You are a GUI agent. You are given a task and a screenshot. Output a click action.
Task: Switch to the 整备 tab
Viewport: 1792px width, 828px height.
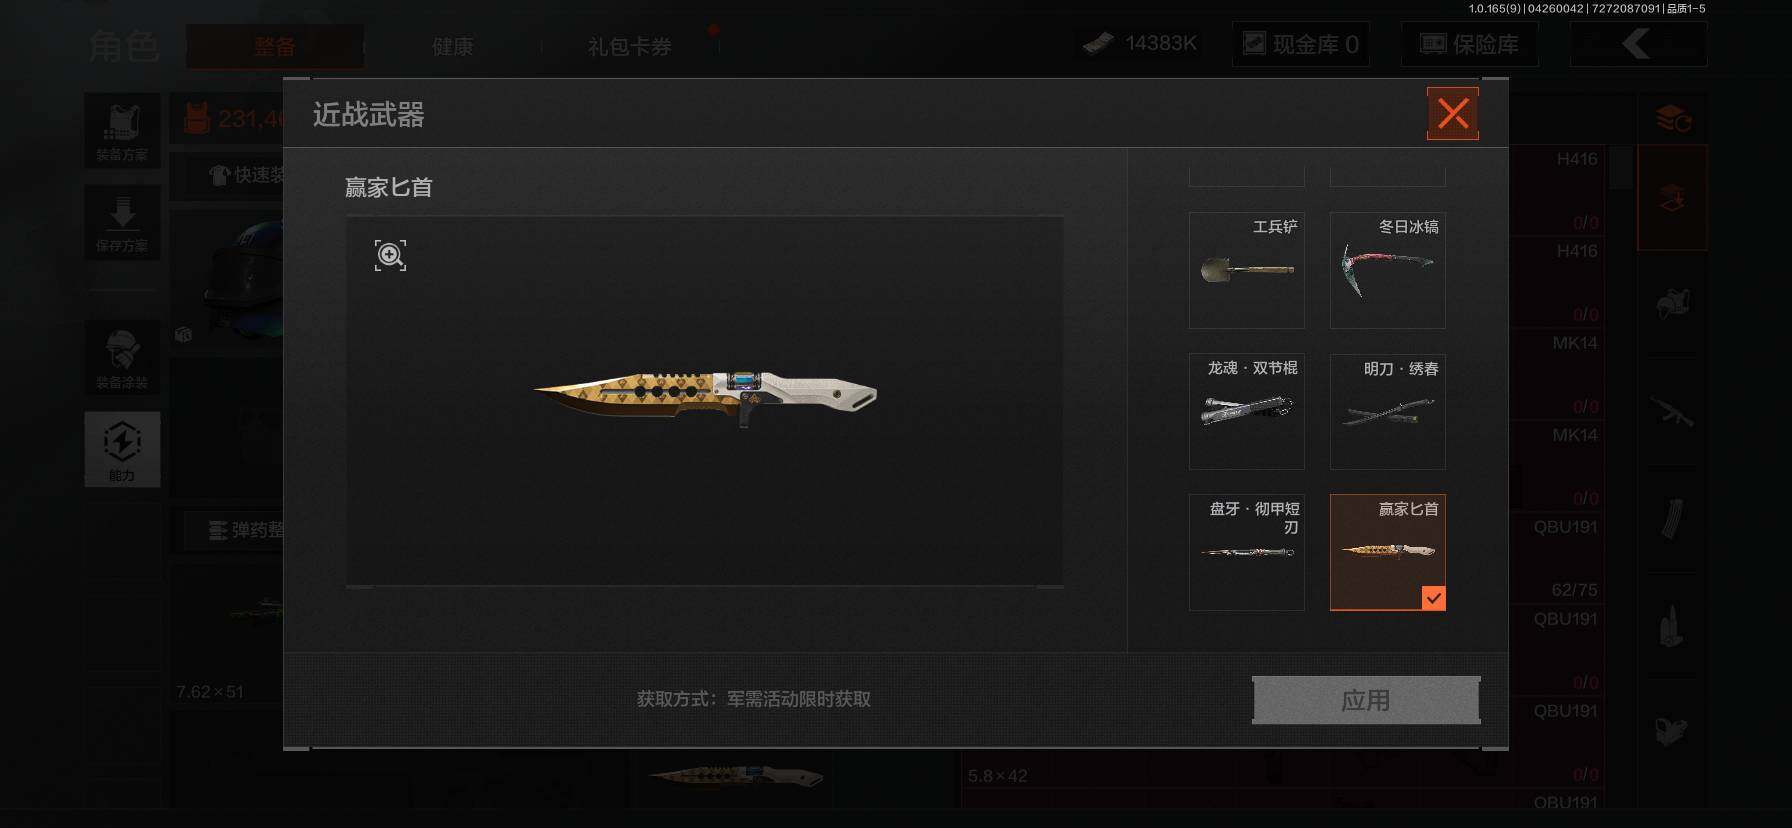pos(275,46)
